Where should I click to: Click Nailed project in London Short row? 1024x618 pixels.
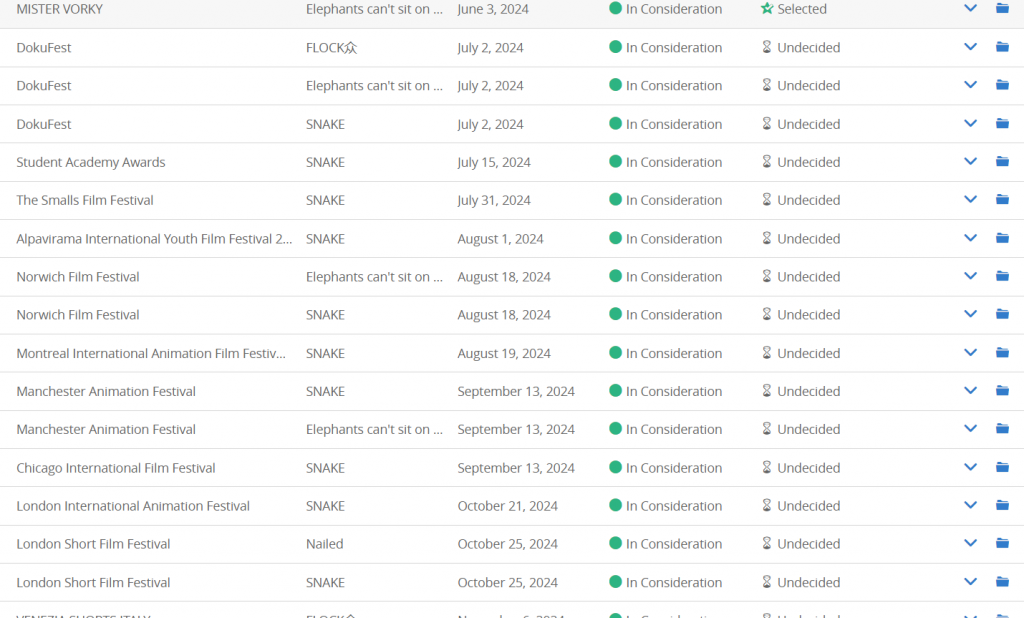tap(325, 544)
